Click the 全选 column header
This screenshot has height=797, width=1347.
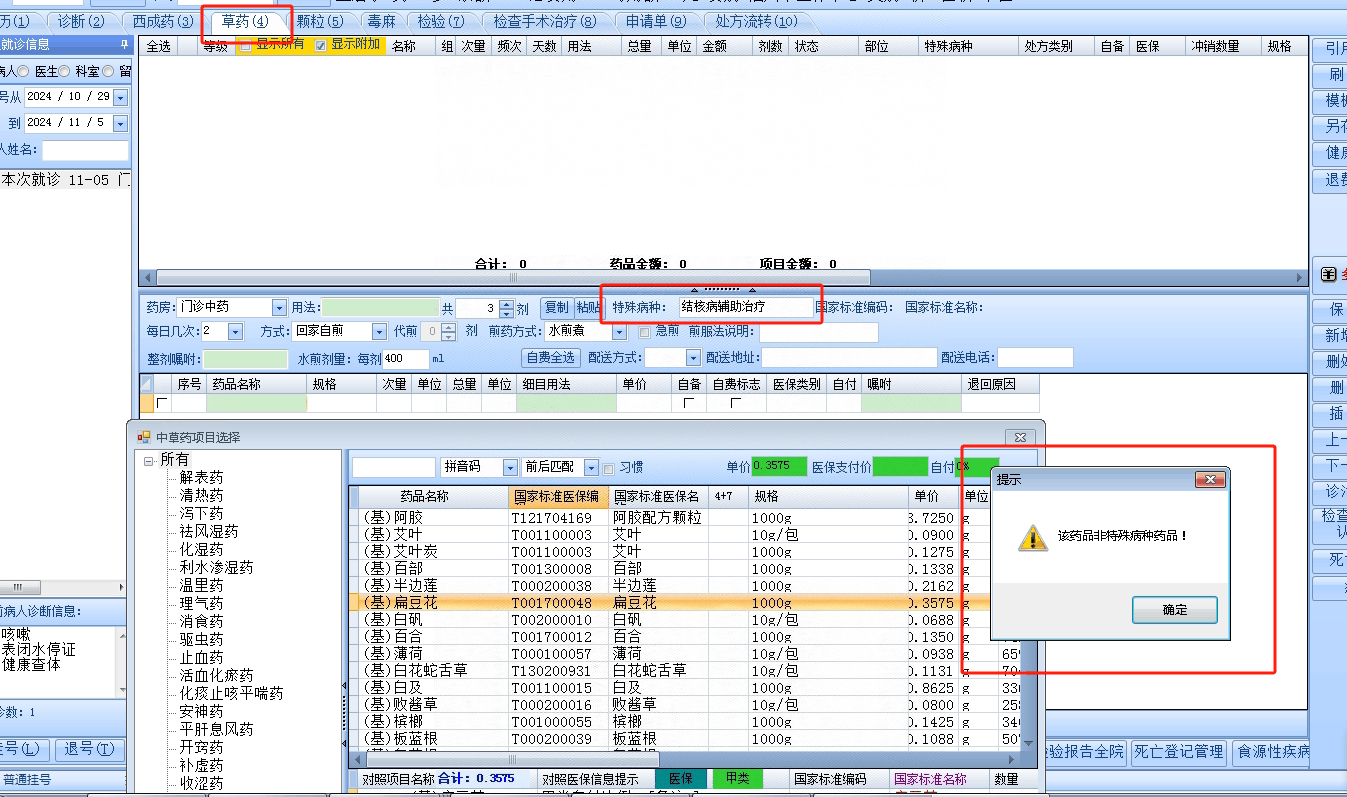point(158,46)
